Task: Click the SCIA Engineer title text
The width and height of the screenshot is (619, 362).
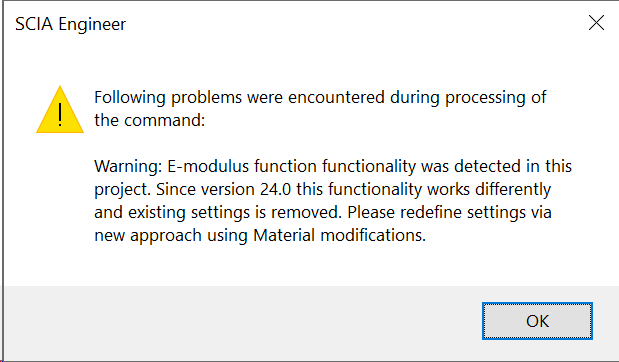Action: 70,24
